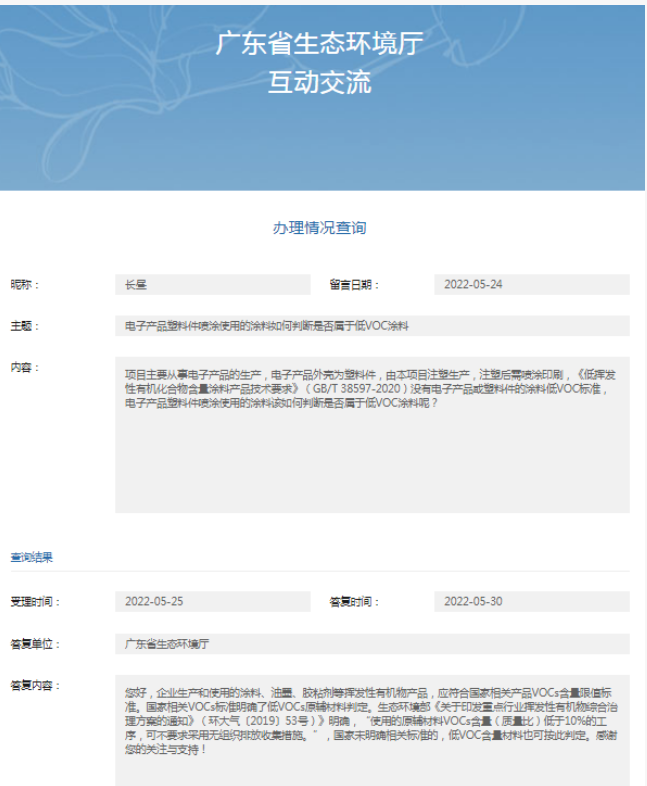
Task: Focus the 内容 message text area
Action: point(371,435)
